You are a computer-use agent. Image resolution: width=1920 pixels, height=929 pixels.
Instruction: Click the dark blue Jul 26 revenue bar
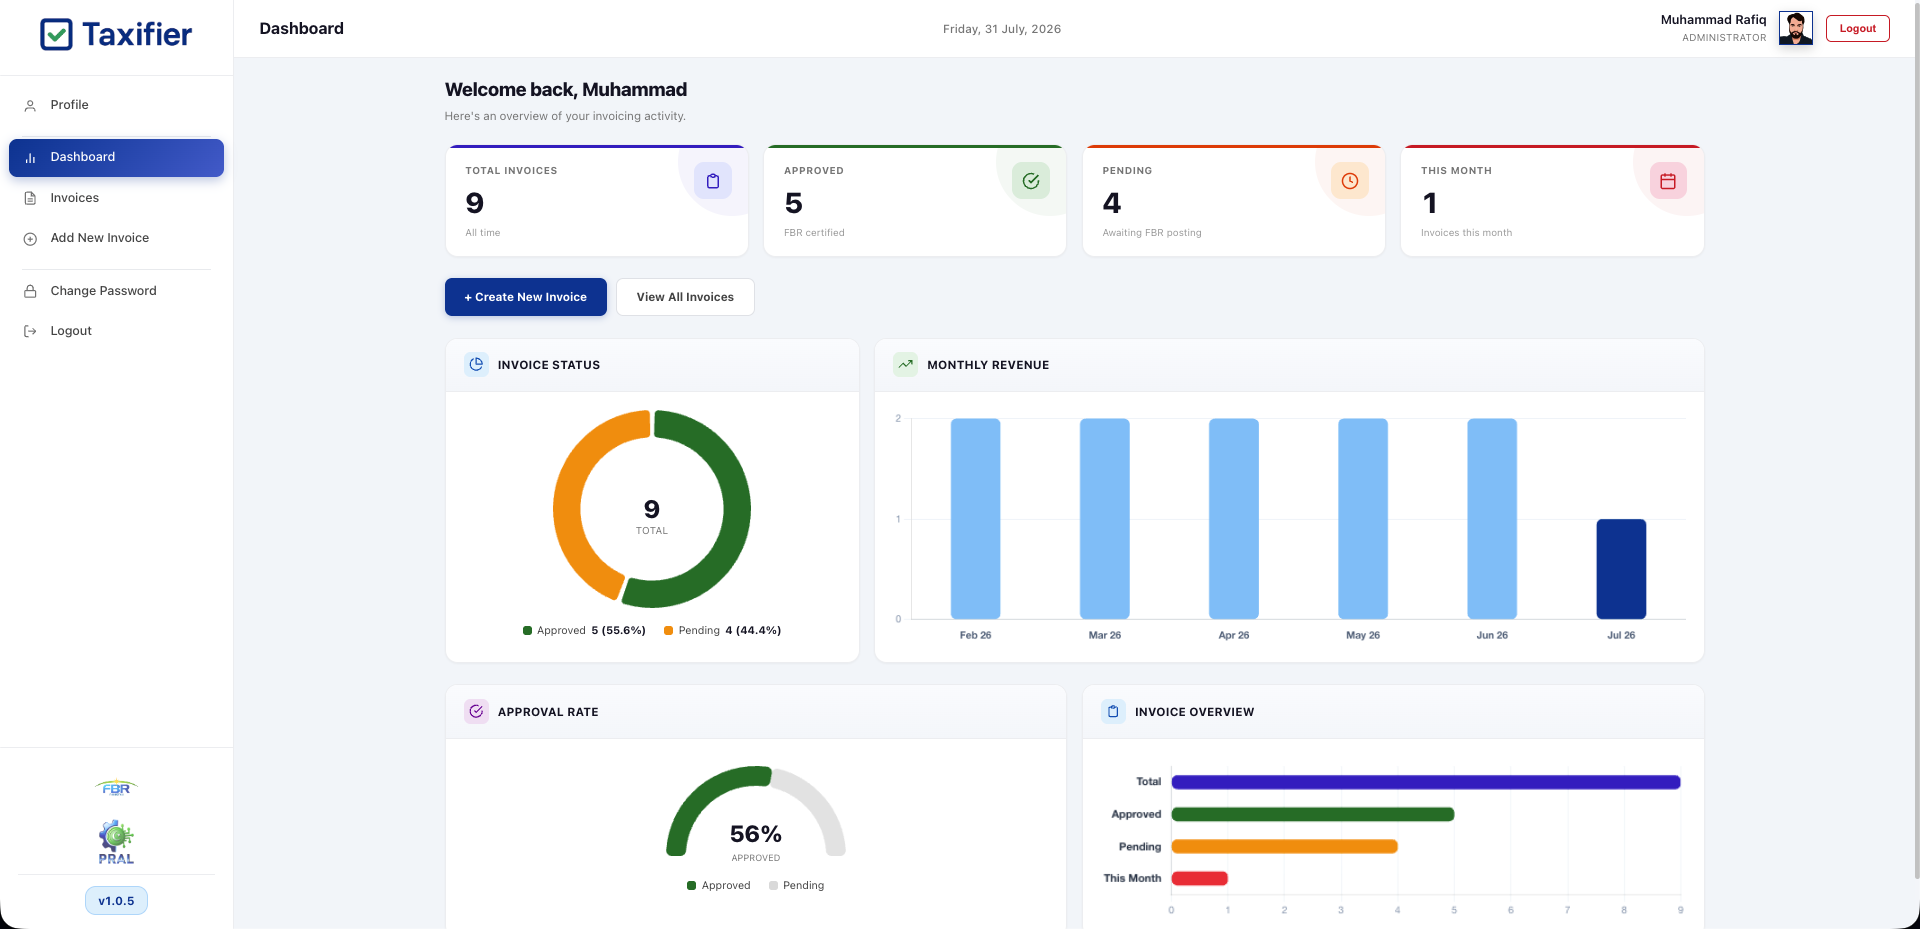coord(1621,569)
